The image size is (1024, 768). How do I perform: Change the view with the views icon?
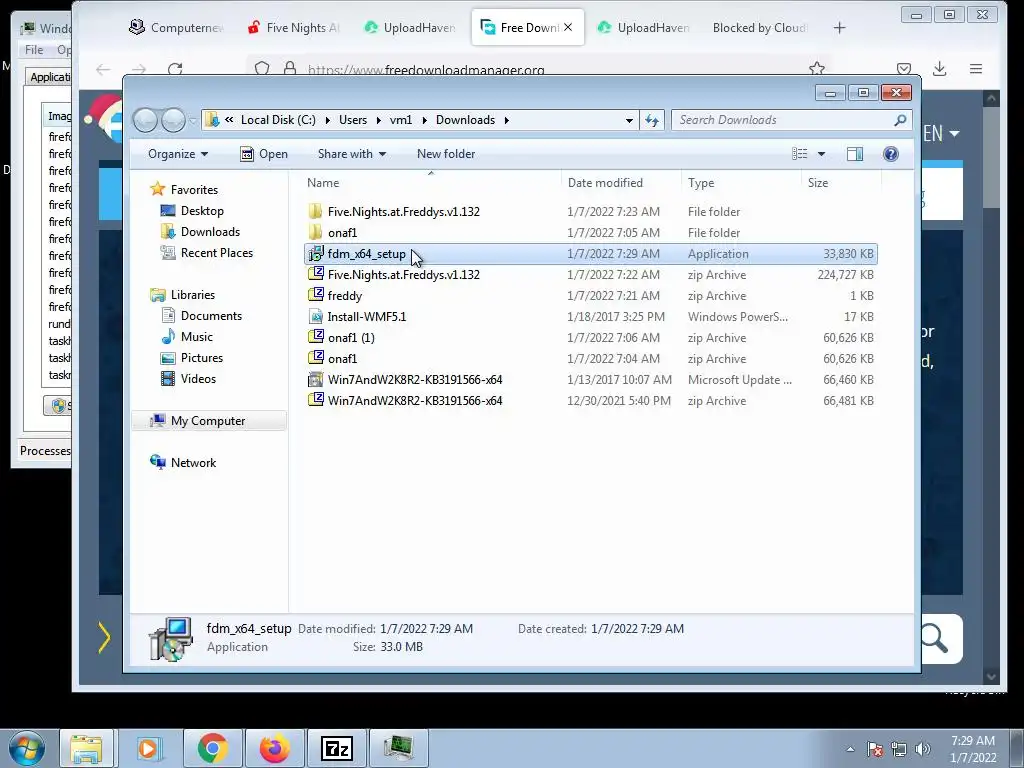coord(799,154)
